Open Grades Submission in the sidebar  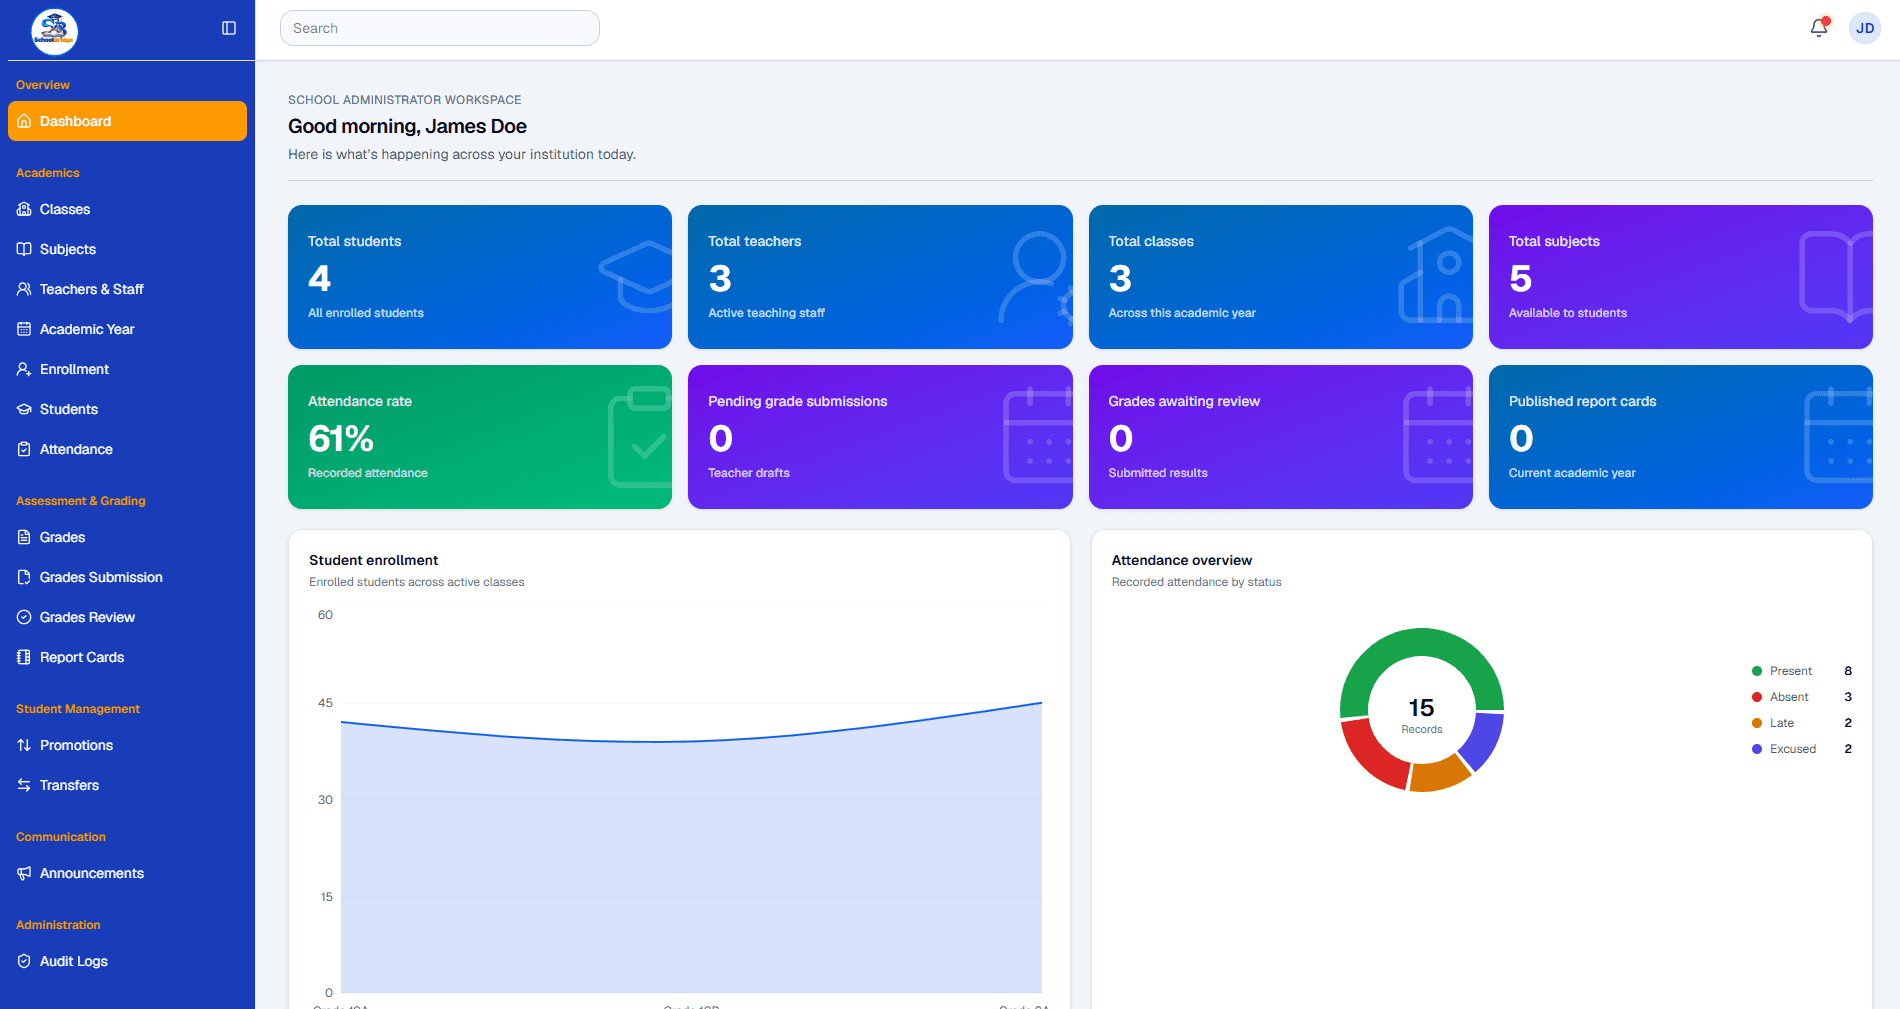pyautogui.click(x=127, y=577)
